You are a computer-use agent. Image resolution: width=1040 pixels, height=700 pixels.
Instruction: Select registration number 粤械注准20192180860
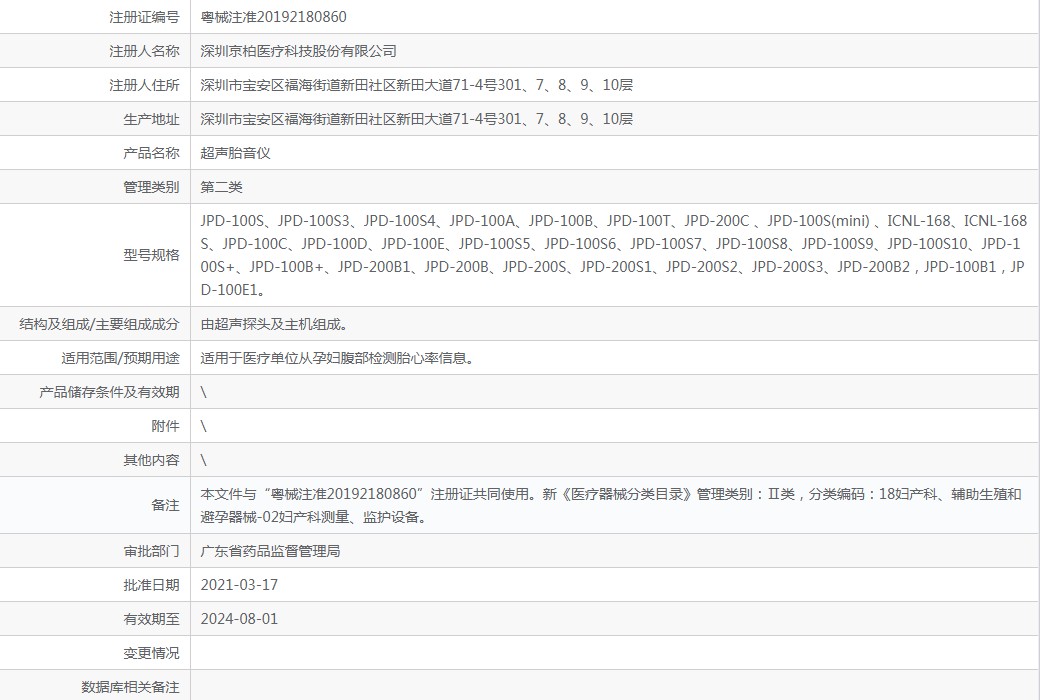(273, 17)
